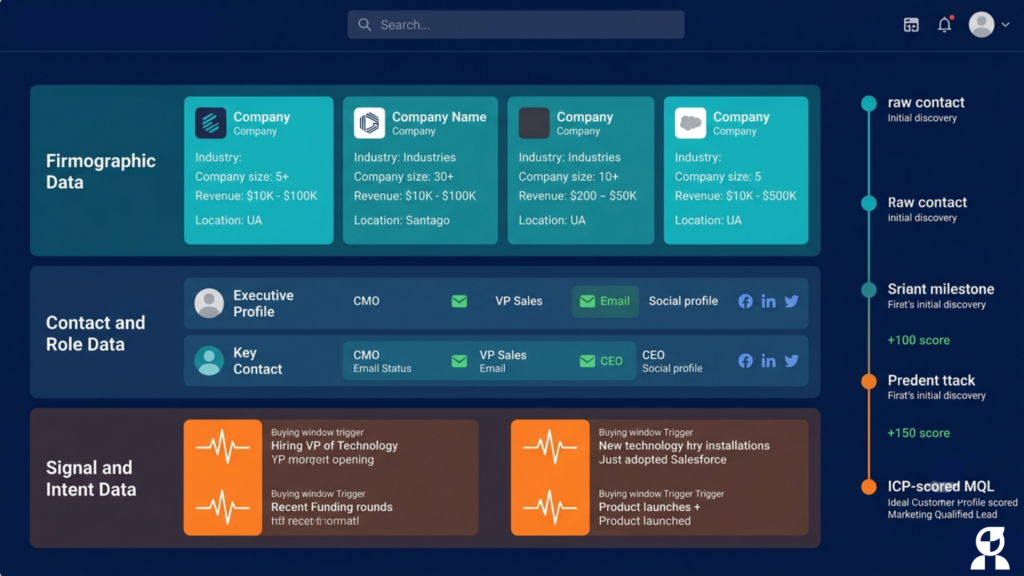
Task: Select the '+150 score' label
Action: pyautogui.click(x=918, y=433)
